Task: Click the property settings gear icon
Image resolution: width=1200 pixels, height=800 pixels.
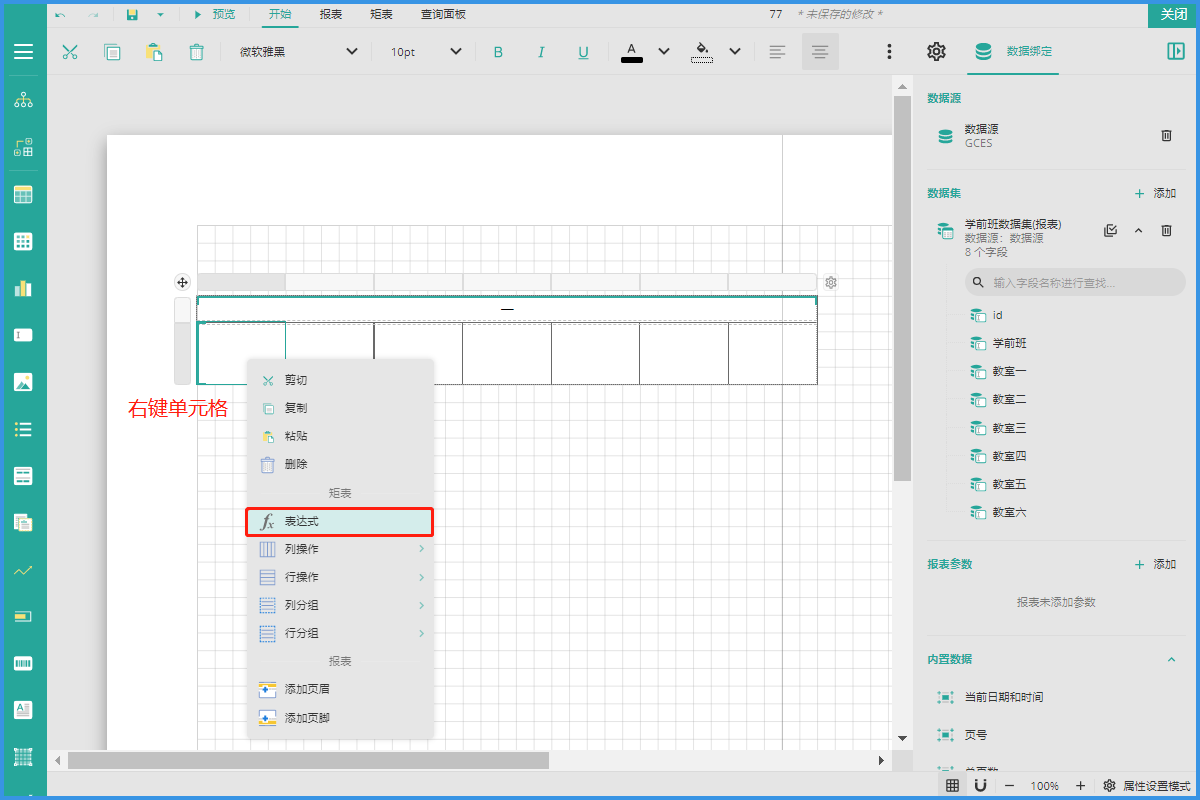Action: pyautogui.click(x=936, y=52)
